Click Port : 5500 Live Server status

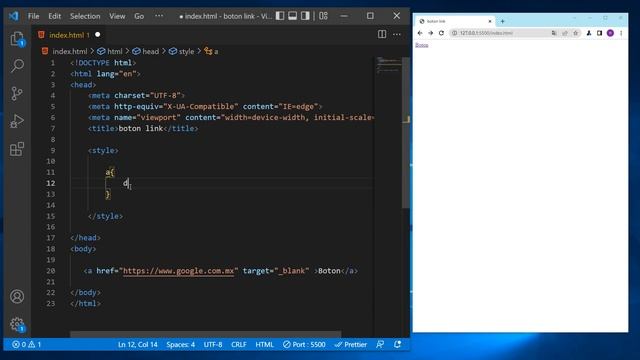coord(304,344)
